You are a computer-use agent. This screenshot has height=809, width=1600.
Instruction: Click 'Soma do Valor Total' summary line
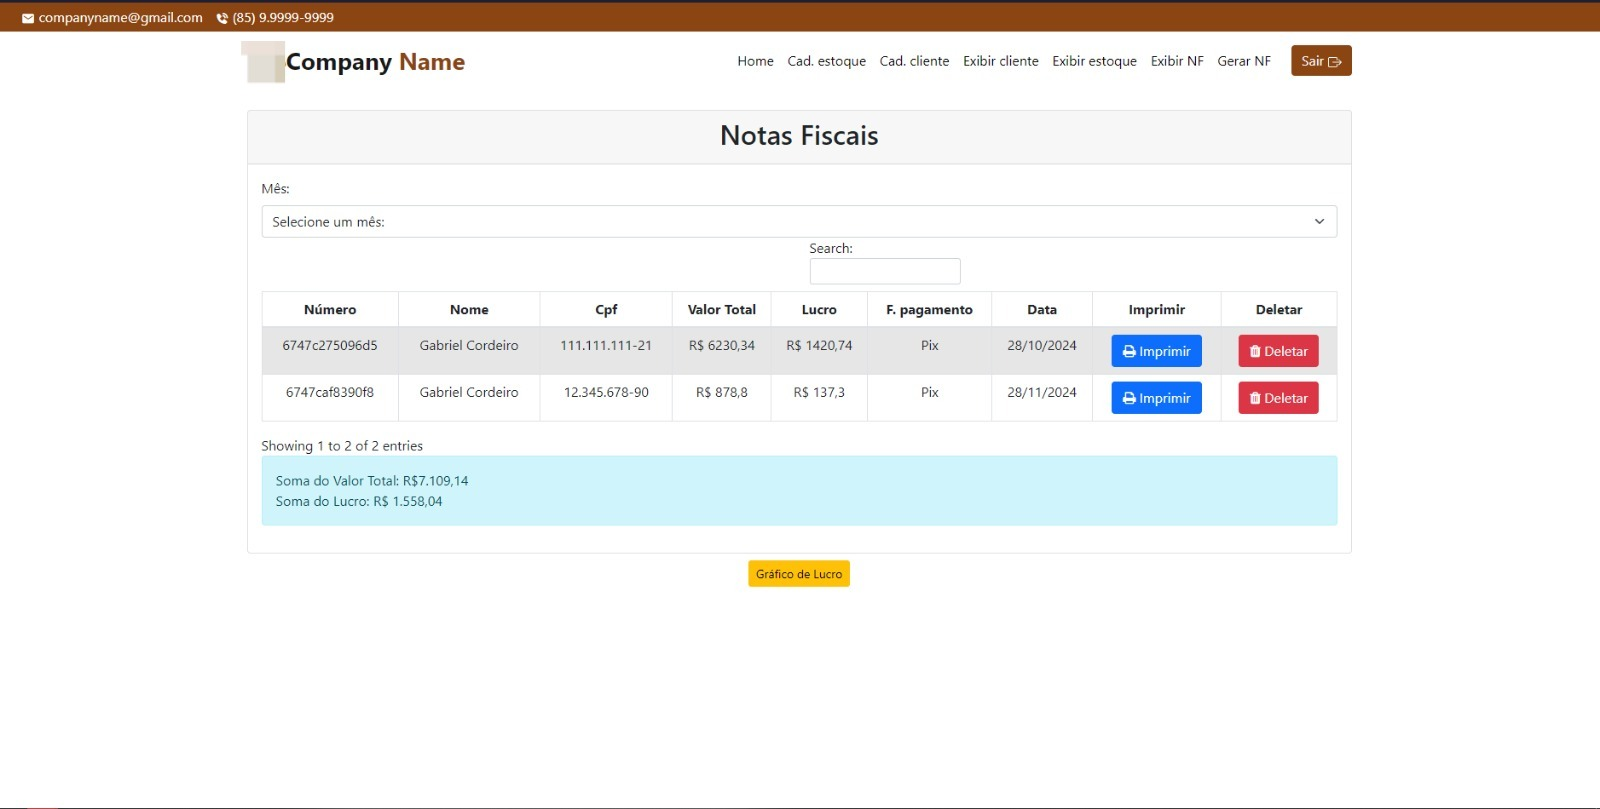coord(372,481)
